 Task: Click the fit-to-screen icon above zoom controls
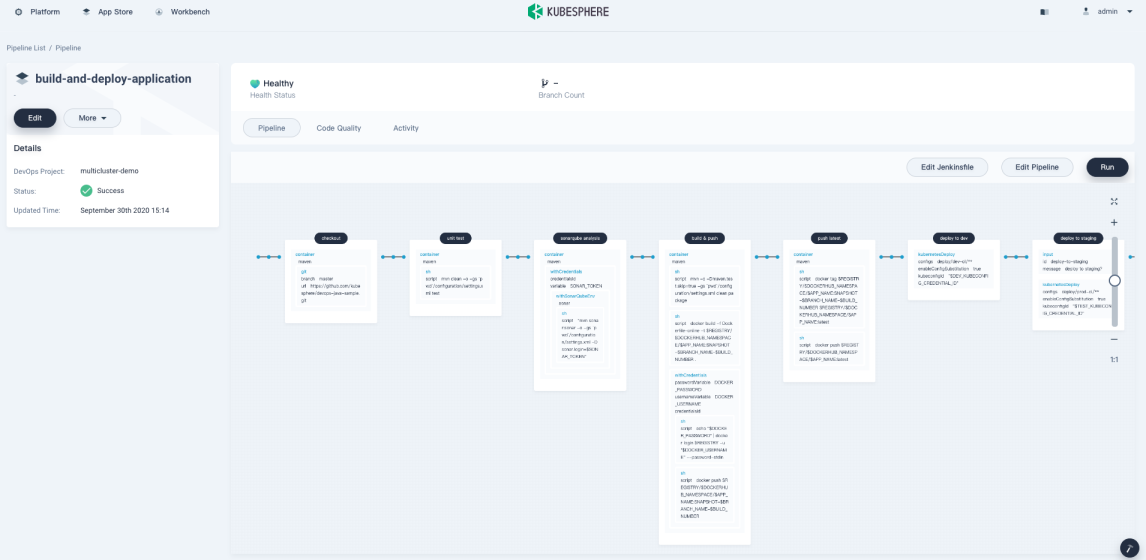[x=1114, y=202]
